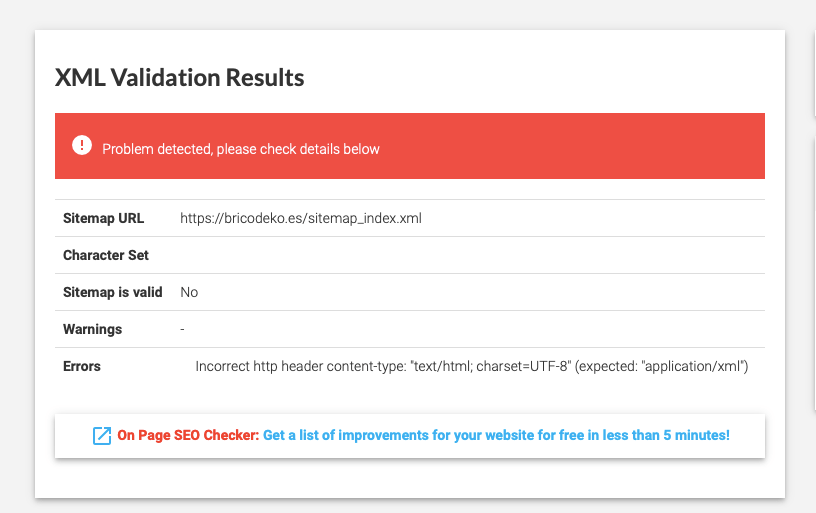Click "Problem detected, please check details below" message
The image size is (816, 513).
(x=241, y=149)
